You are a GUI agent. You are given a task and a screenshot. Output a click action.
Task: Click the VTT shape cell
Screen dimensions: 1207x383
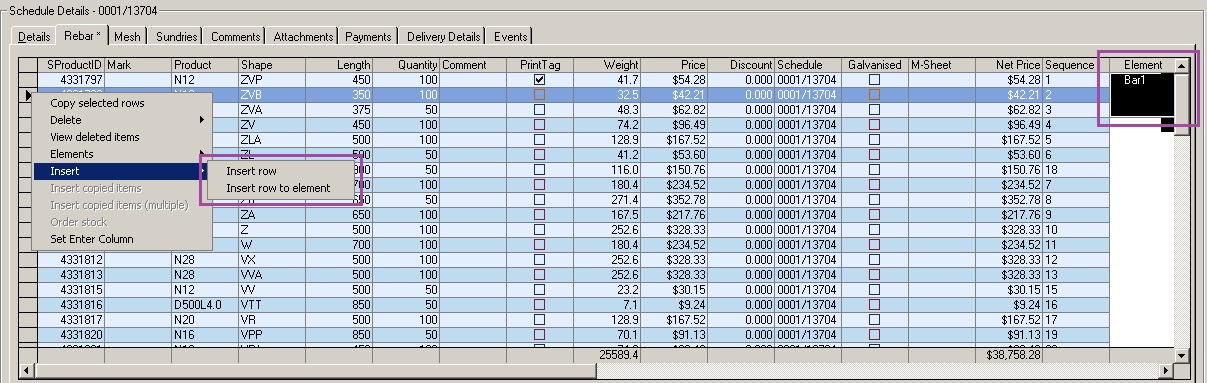(271, 304)
